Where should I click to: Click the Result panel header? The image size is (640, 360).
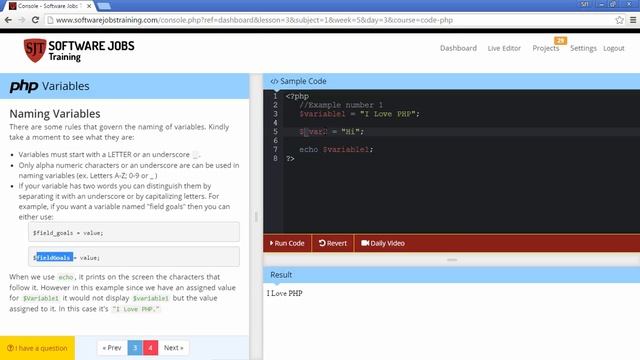tap(451, 275)
